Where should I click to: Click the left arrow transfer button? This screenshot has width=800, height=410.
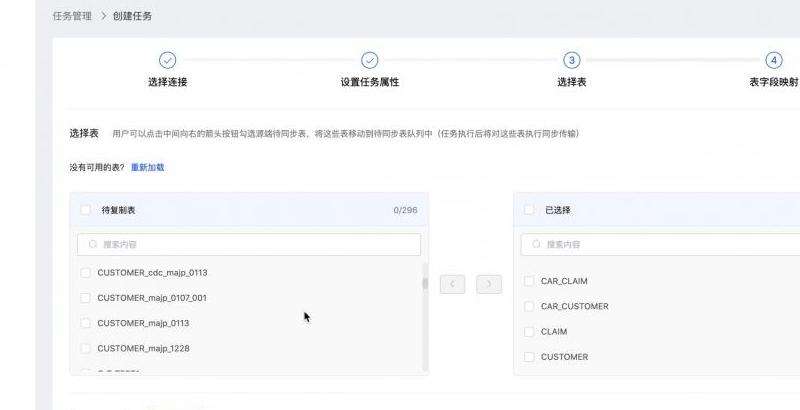point(452,284)
